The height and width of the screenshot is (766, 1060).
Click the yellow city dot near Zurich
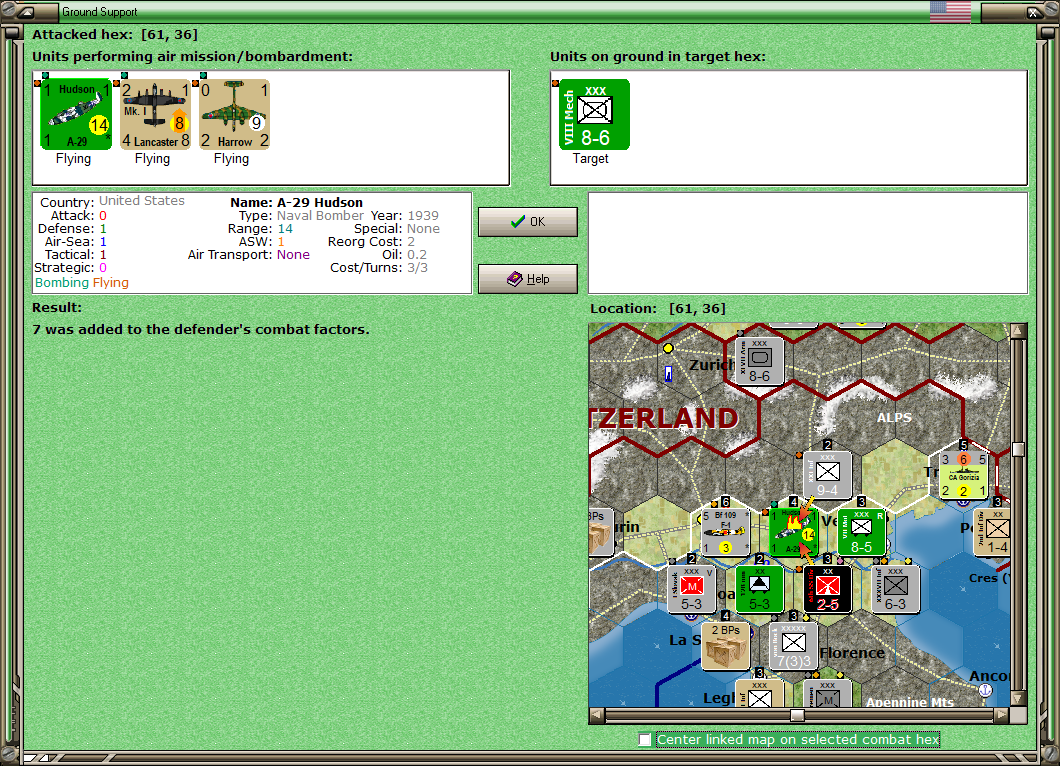pos(668,348)
